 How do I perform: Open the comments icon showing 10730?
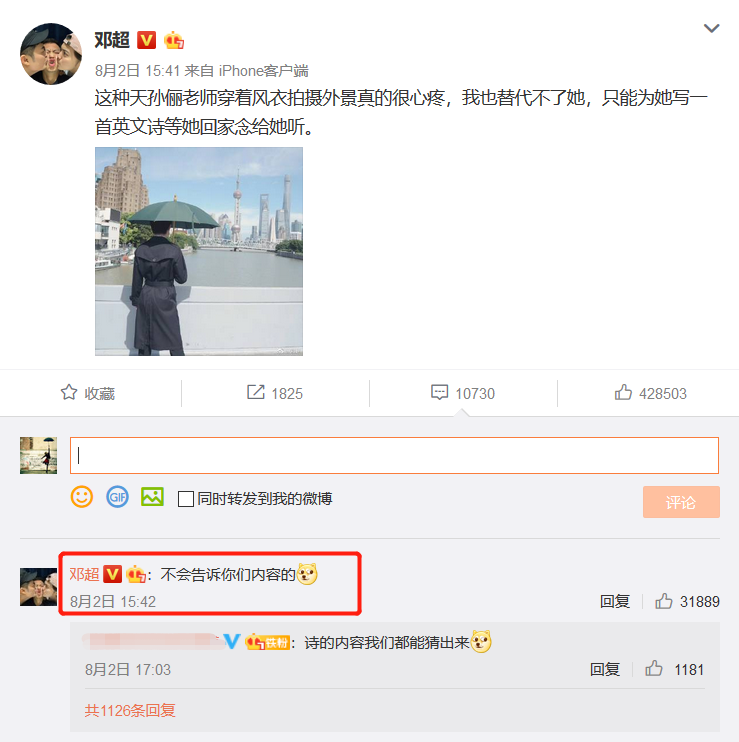click(x=440, y=393)
